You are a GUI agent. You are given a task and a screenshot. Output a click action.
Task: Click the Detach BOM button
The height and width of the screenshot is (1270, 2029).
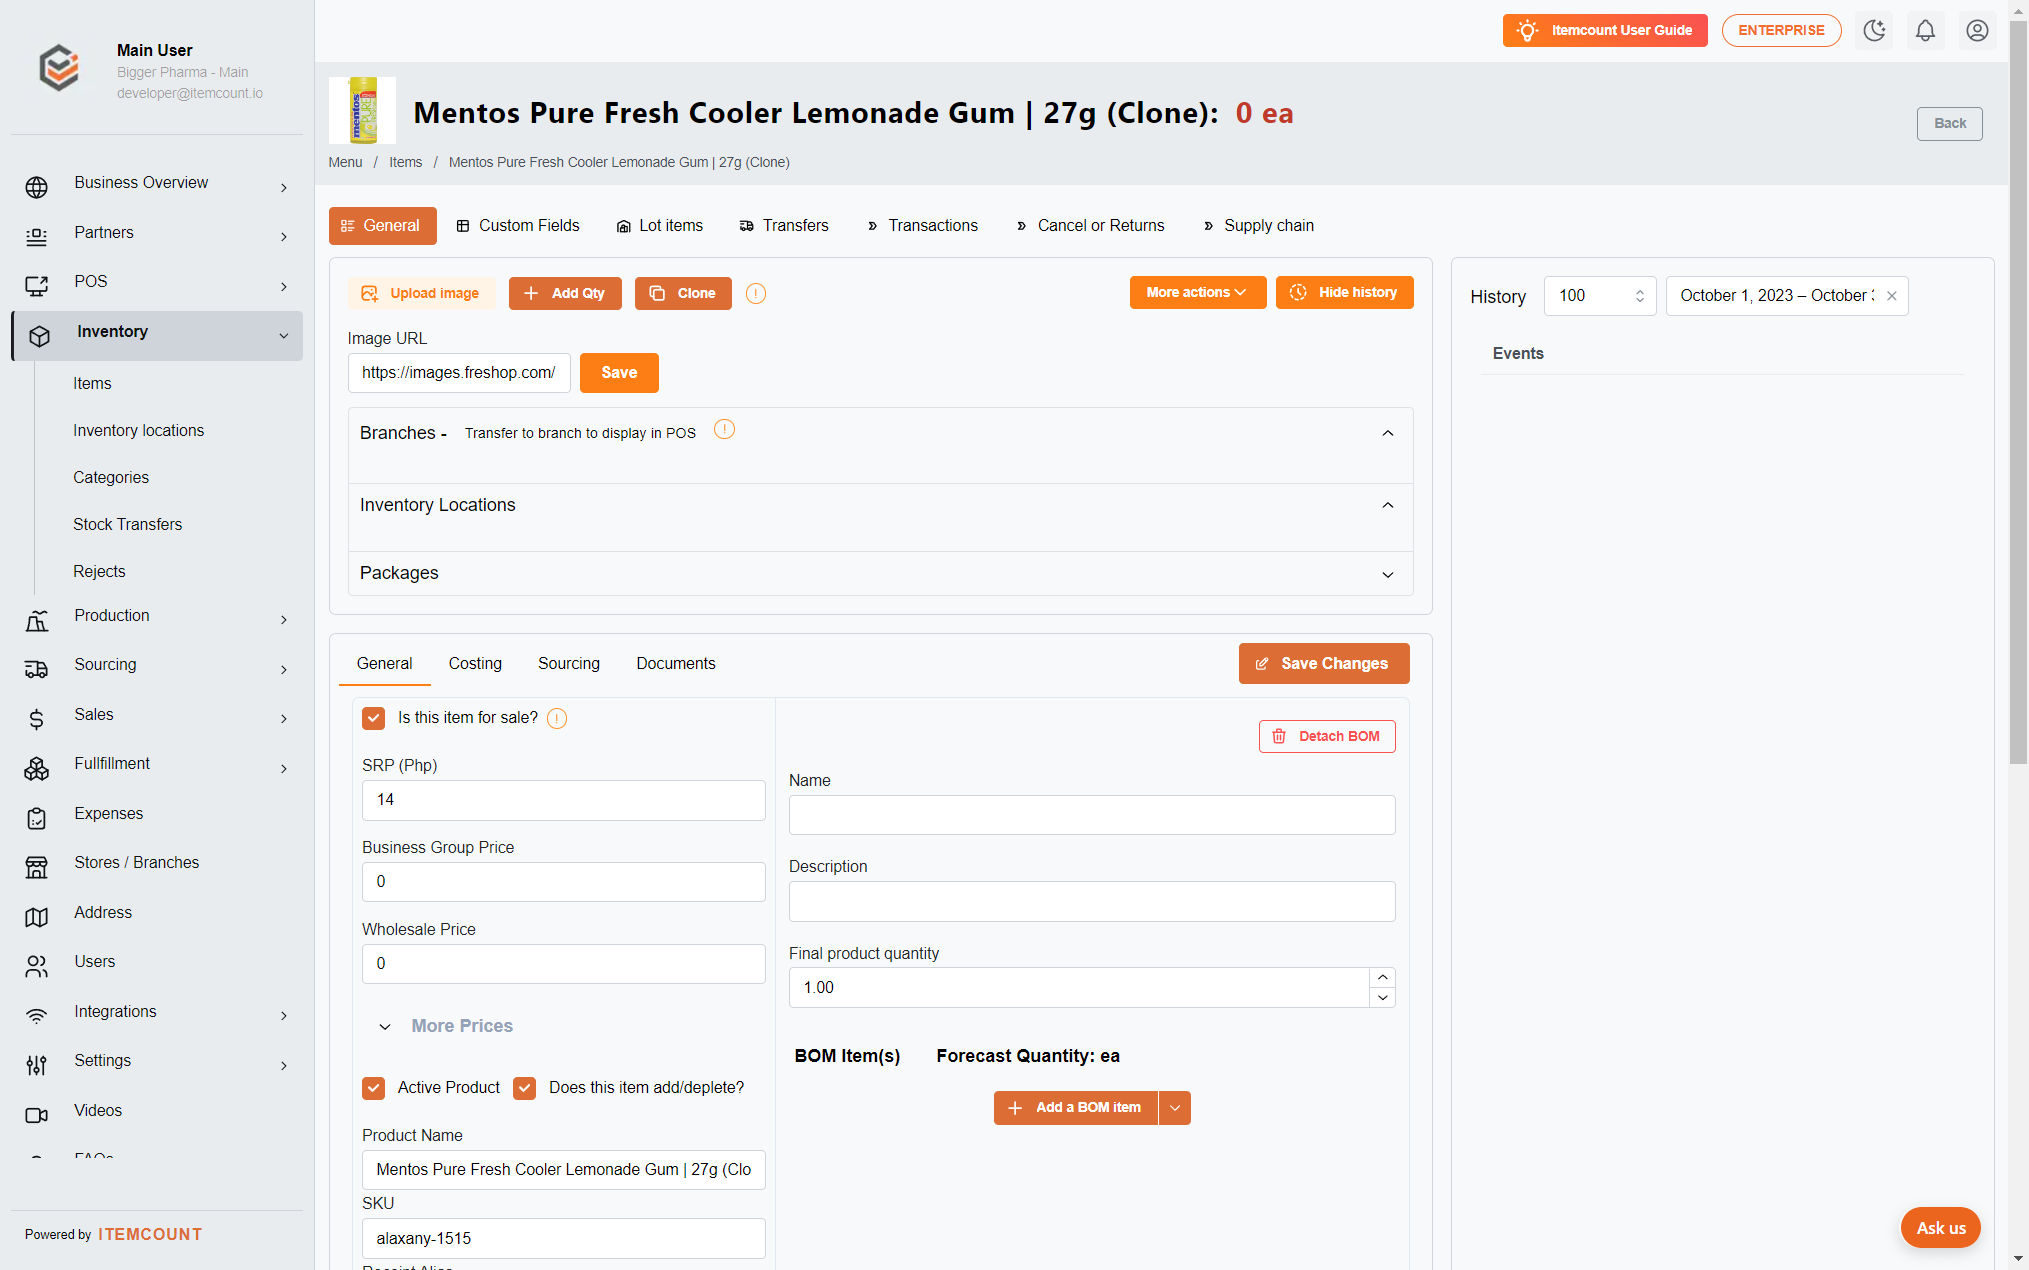pyautogui.click(x=1327, y=737)
